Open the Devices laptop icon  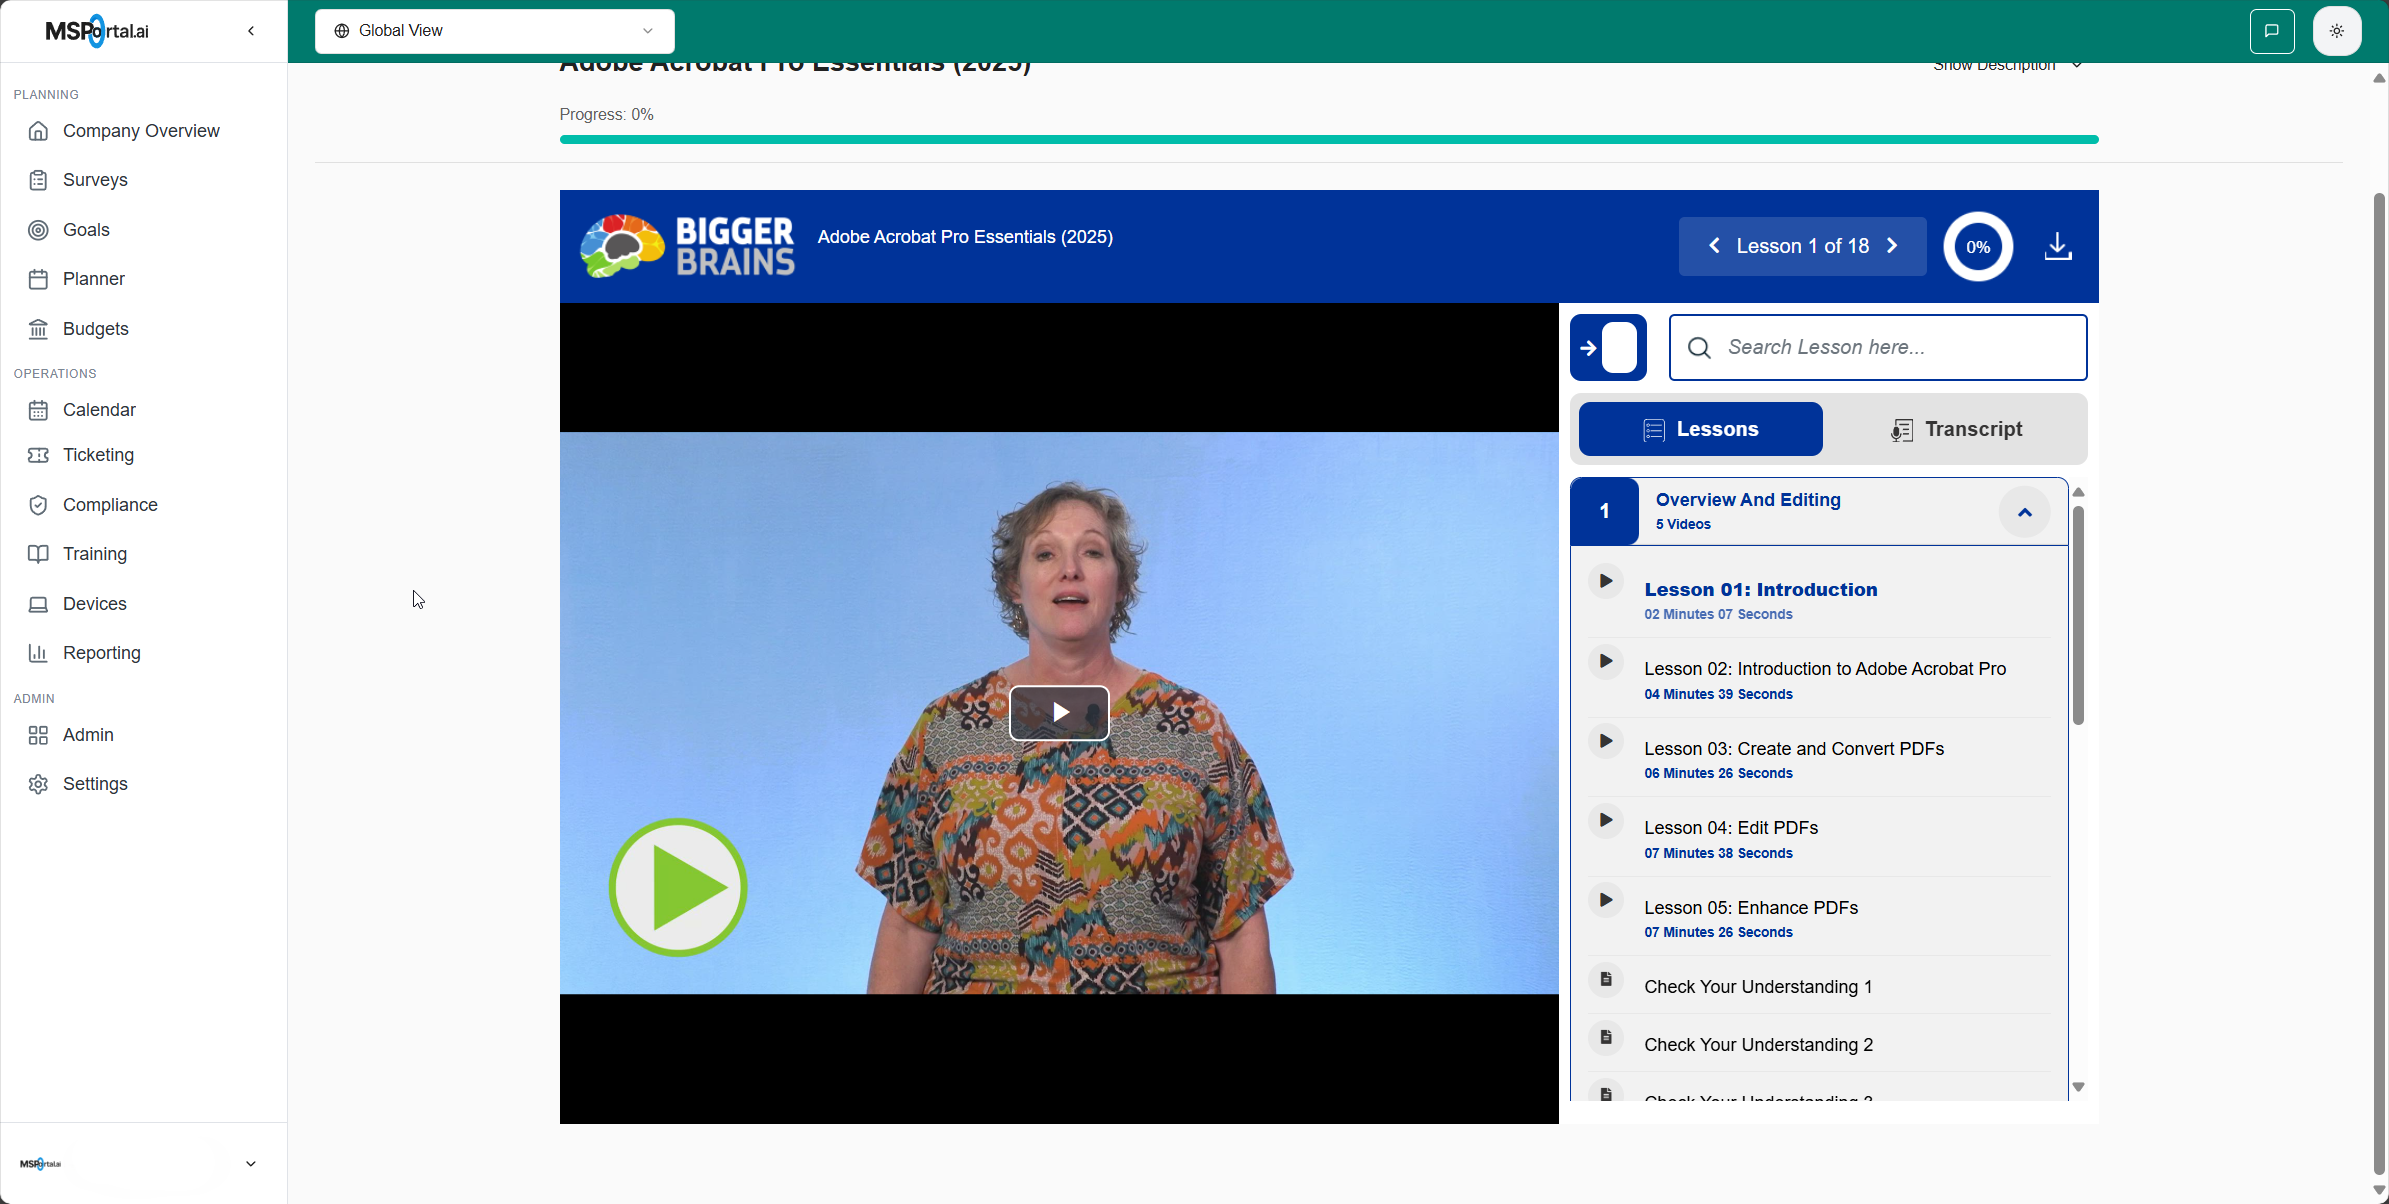point(38,604)
